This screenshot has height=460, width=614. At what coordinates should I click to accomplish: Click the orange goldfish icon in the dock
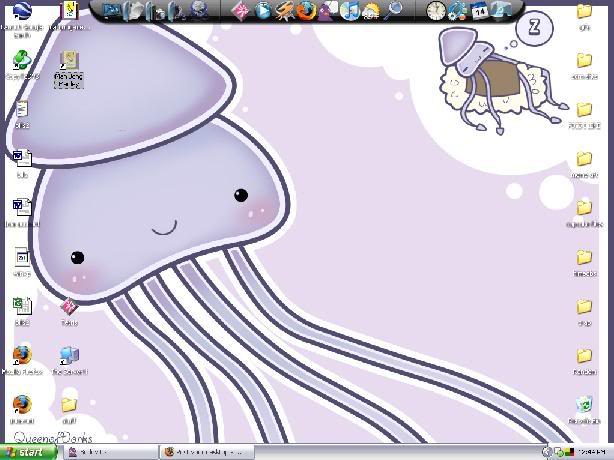[x=284, y=11]
